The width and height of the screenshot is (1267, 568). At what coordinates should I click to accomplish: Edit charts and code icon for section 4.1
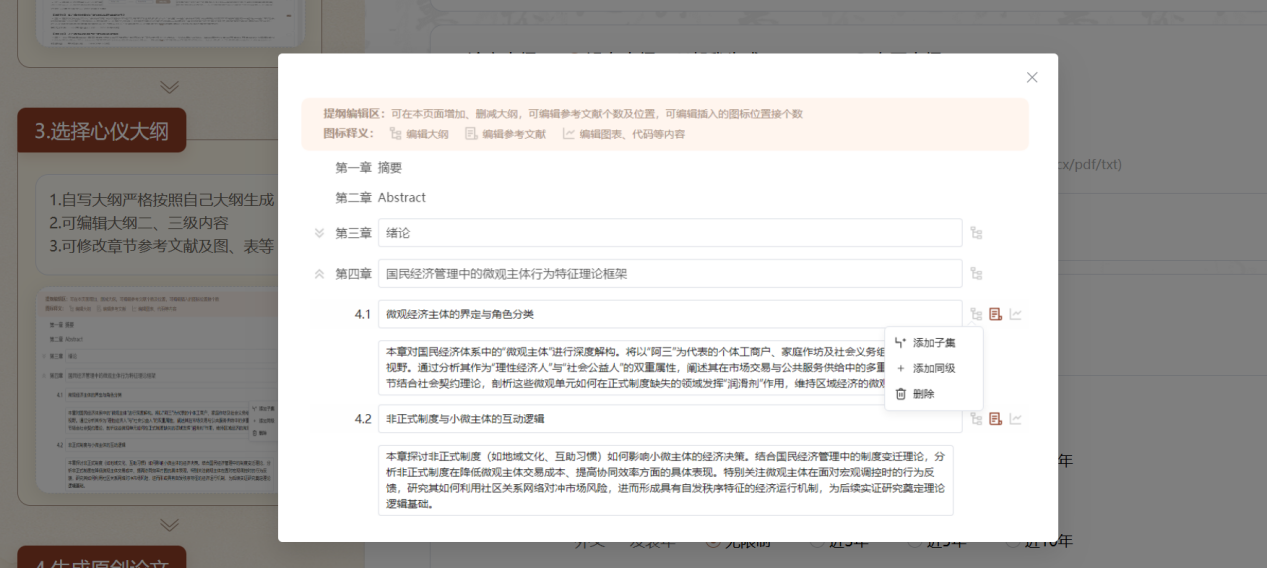tap(1016, 314)
